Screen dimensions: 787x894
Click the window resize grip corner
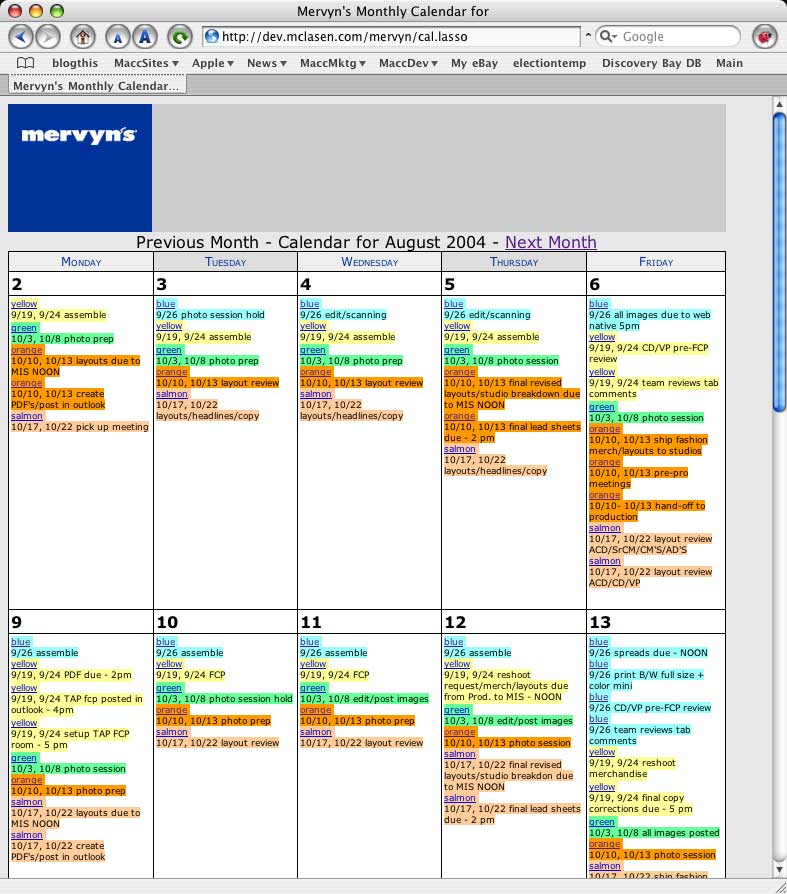pos(780,887)
